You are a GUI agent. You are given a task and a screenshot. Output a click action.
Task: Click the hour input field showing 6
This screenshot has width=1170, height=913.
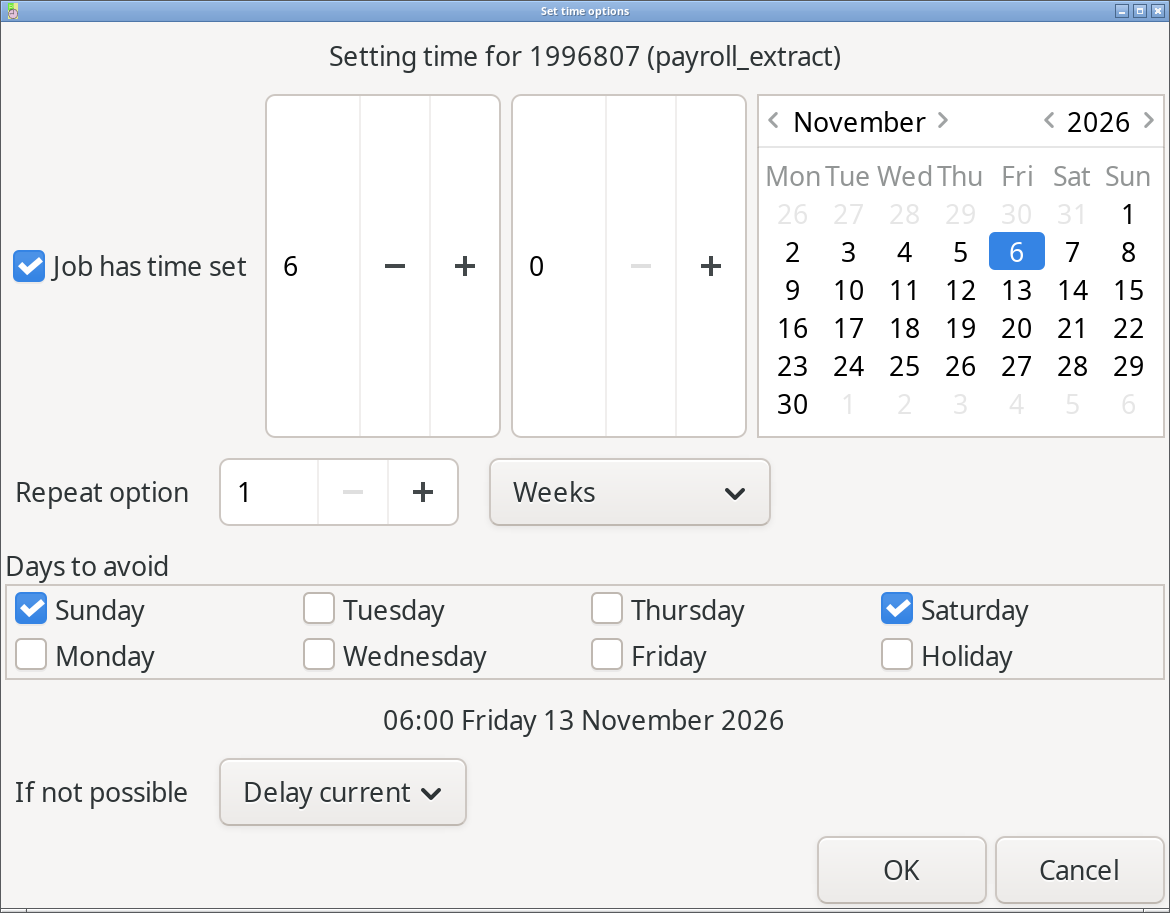tap(313, 266)
